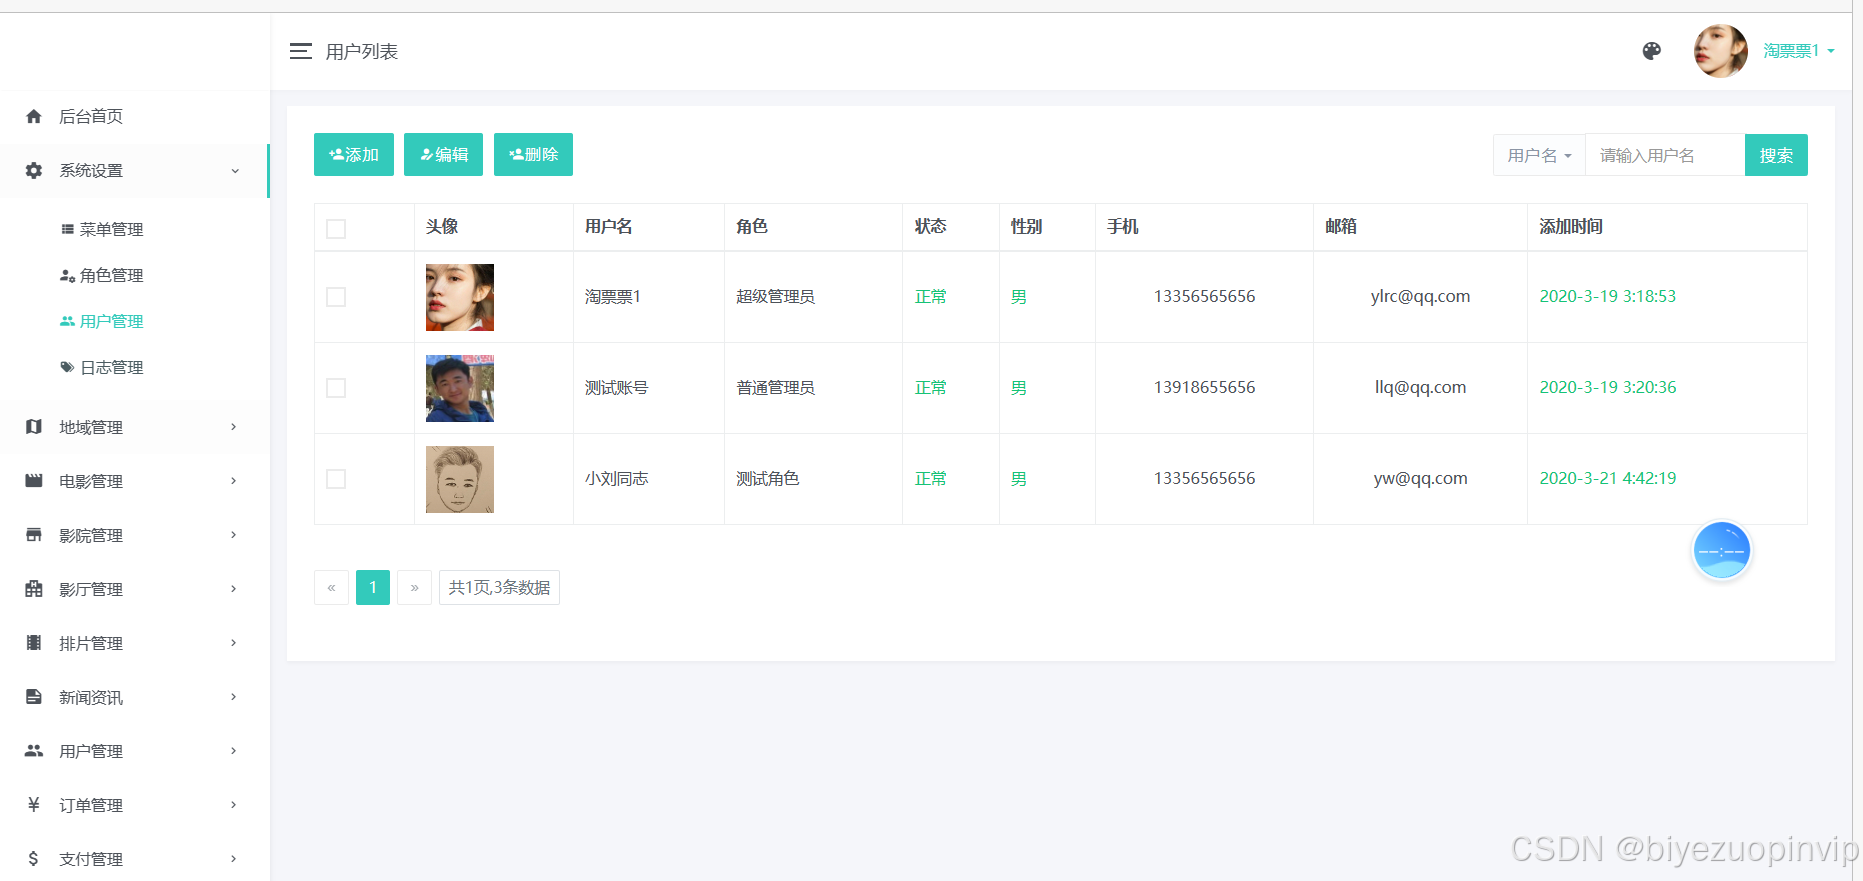The image size is (1863, 881).
Task: Expand the 电影管理 chevron
Action: tap(234, 481)
